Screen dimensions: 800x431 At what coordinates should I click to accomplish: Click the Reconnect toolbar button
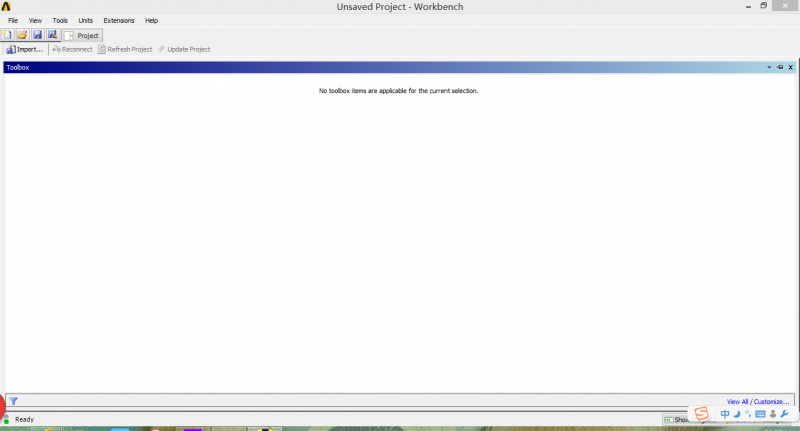[72, 49]
